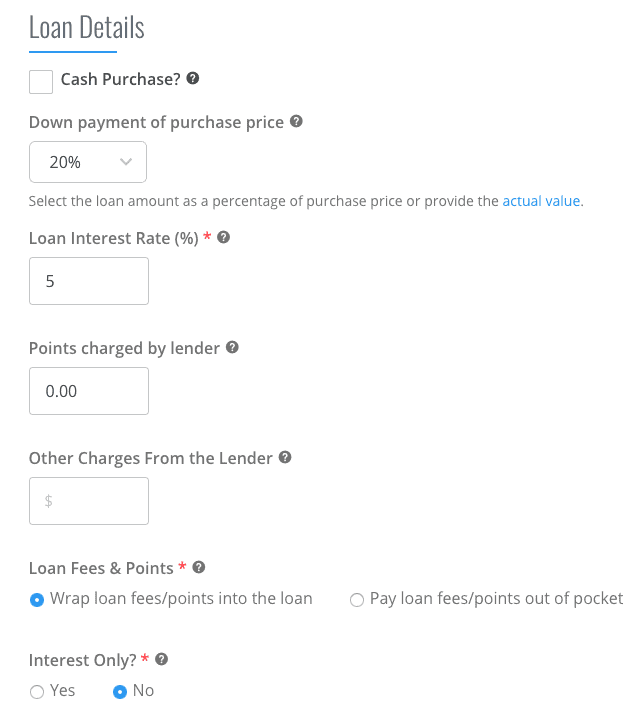The image size is (635, 726).
Task: Click the down payment dropdown chevron arrow
Action: coord(126,162)
